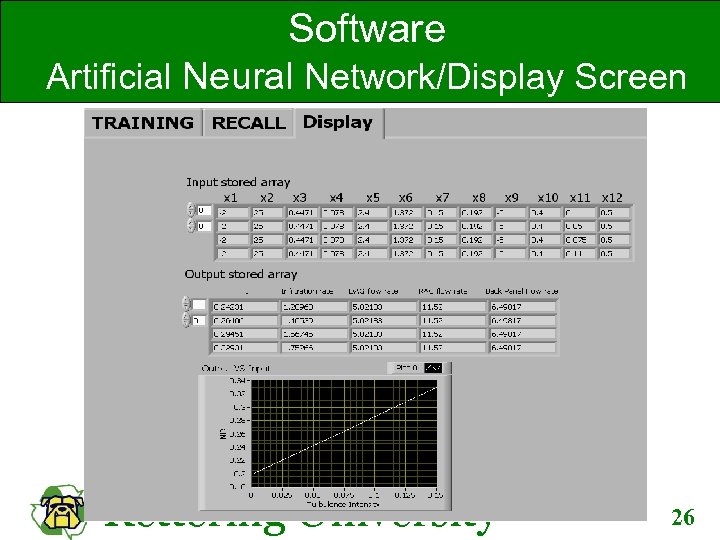Click the x12 cell in the 0.075 row

tap(614, 240)
